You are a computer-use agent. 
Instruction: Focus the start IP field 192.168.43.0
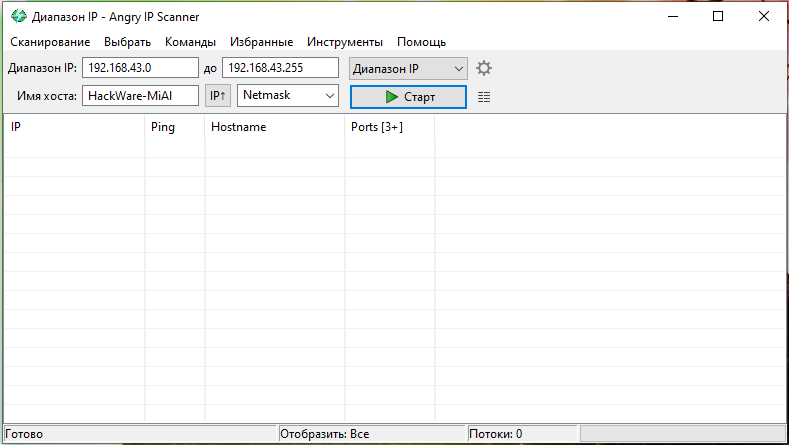140,67
